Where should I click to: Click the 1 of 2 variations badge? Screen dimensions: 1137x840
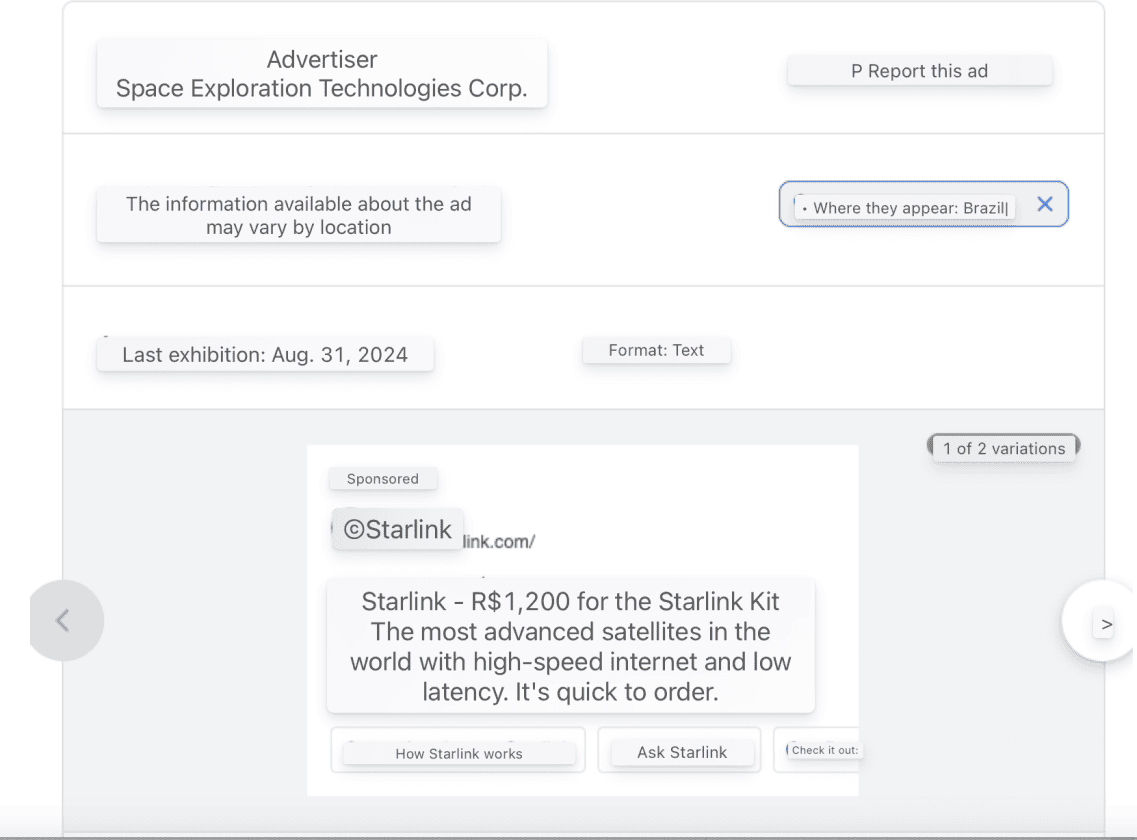(1004, 448)
